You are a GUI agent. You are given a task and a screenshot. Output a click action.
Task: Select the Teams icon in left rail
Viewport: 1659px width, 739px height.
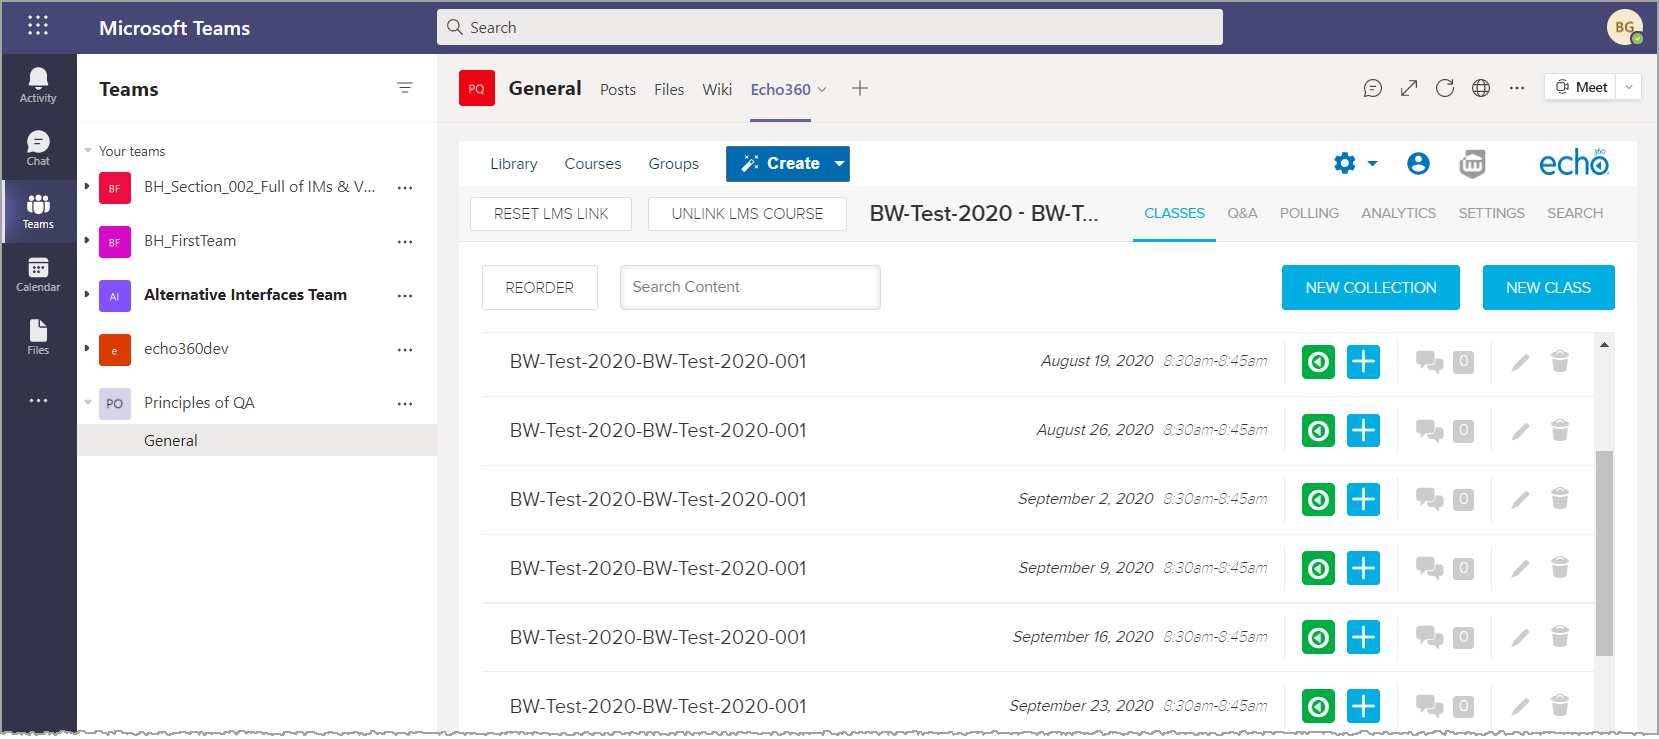(38, 211)
